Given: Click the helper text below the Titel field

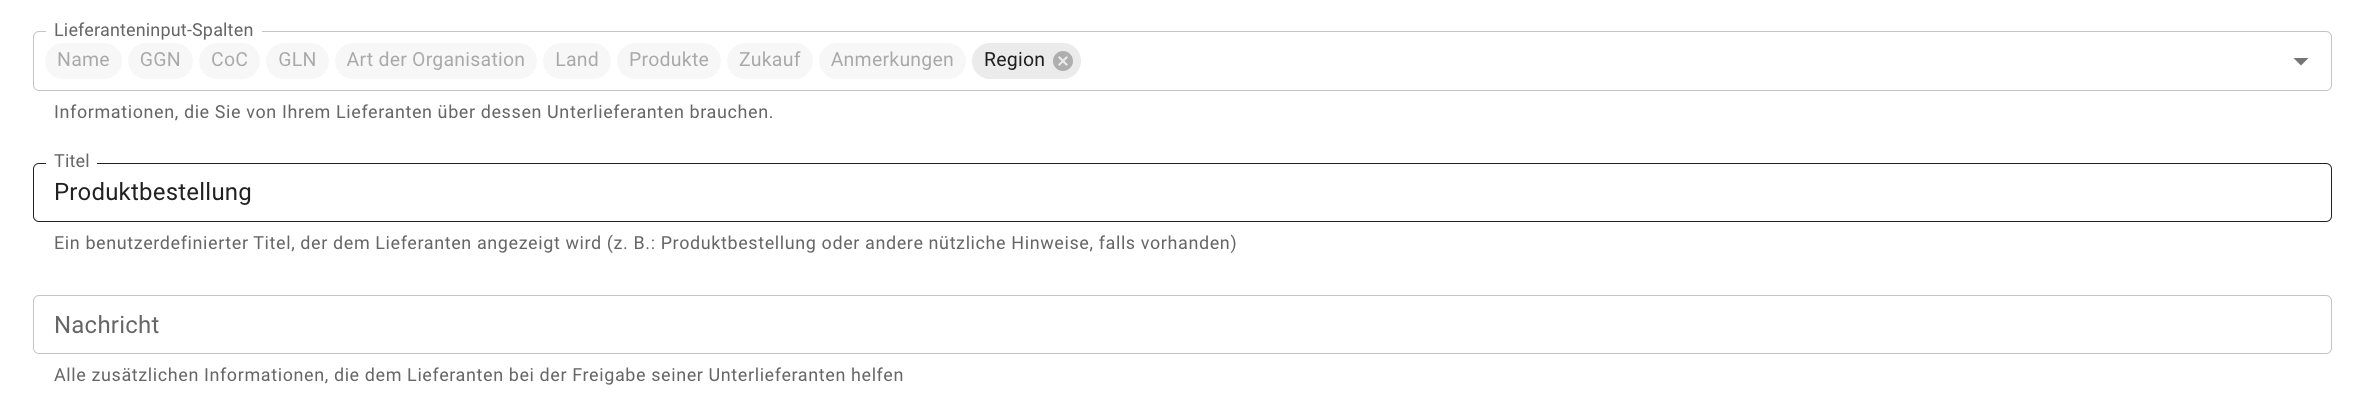Looking at the screenshot, I should pyautogui.click(x=645, y=243).
